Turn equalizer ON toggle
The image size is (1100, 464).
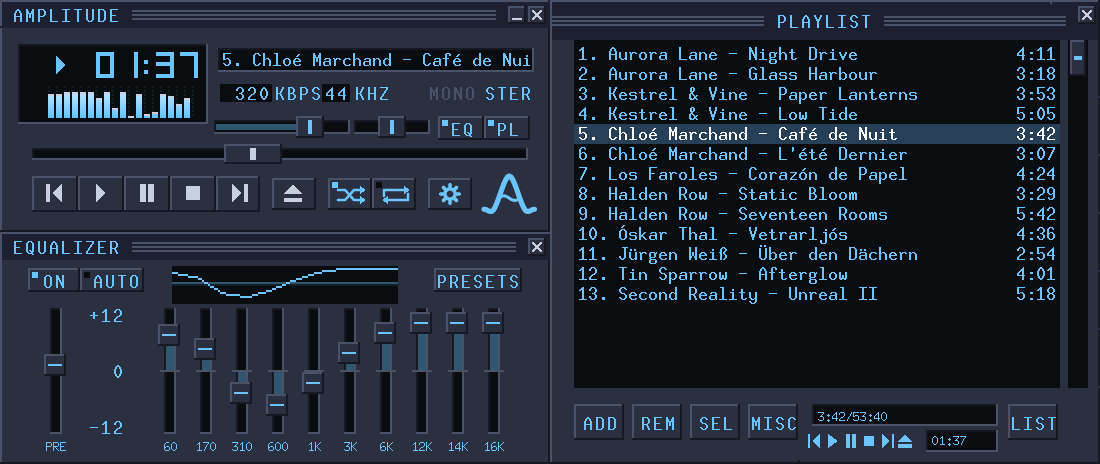[x=53, y=280]
